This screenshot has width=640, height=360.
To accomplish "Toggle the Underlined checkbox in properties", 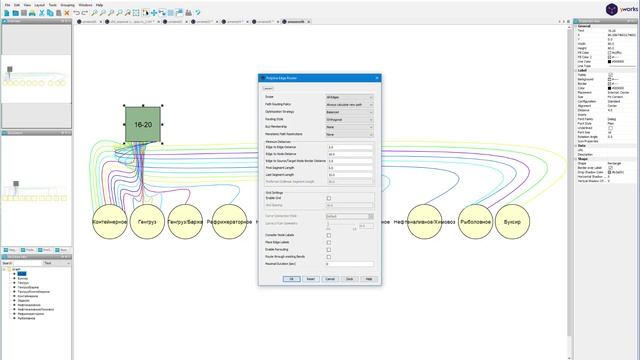I will [x=610, y=128].
